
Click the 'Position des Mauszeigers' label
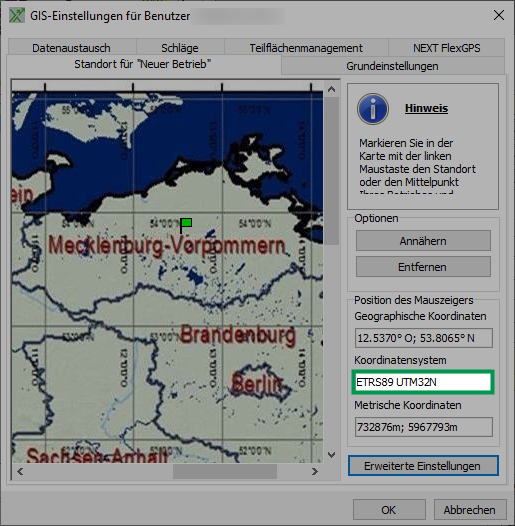[x=414, y=300]
